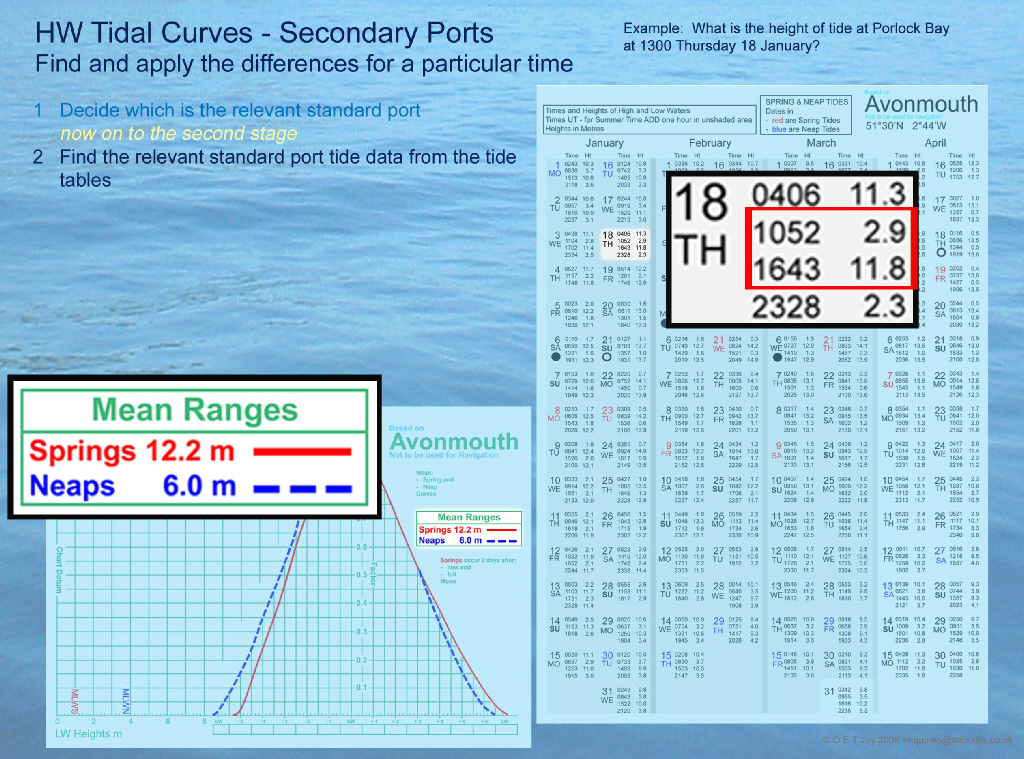Select the February month header
The image size is (1024, 759).
point(710,143)
